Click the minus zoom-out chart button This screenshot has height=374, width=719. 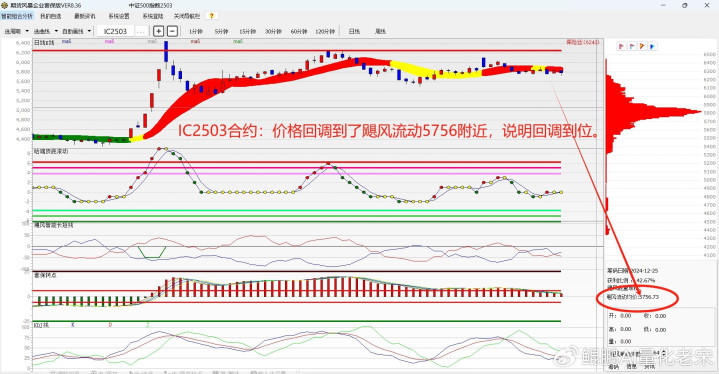pyautogui.click(x=172, y=31)
